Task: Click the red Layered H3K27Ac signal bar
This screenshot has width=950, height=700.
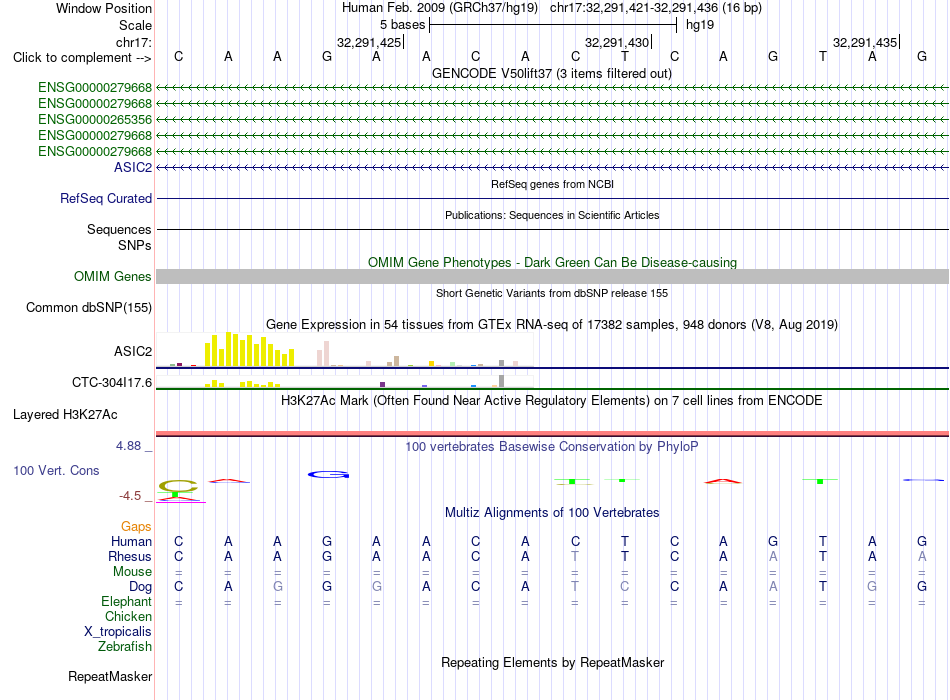Action: [x=552, y=433]
